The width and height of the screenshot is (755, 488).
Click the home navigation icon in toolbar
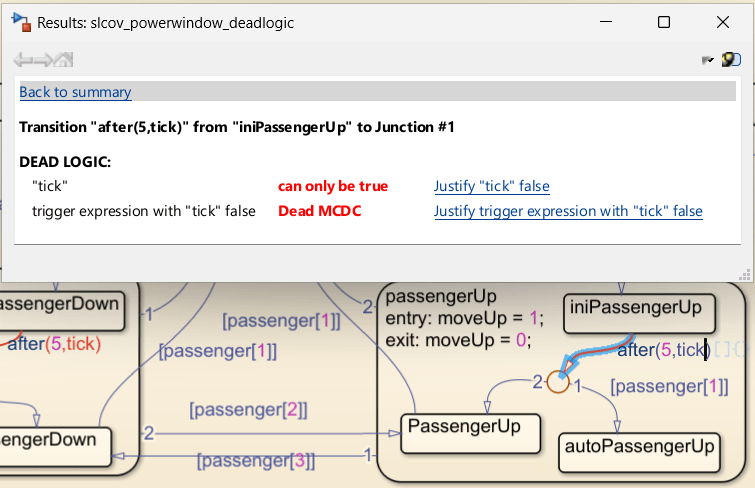pyautogui.click(x=64, y=60)
